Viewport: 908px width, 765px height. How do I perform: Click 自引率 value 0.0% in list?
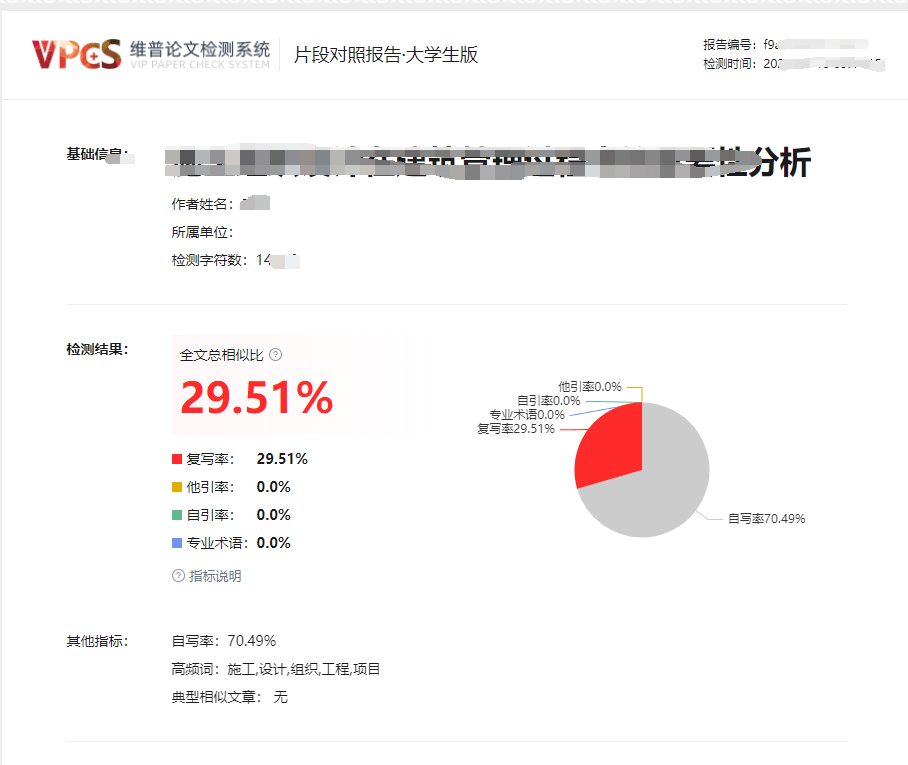click(x=273, y=515)
